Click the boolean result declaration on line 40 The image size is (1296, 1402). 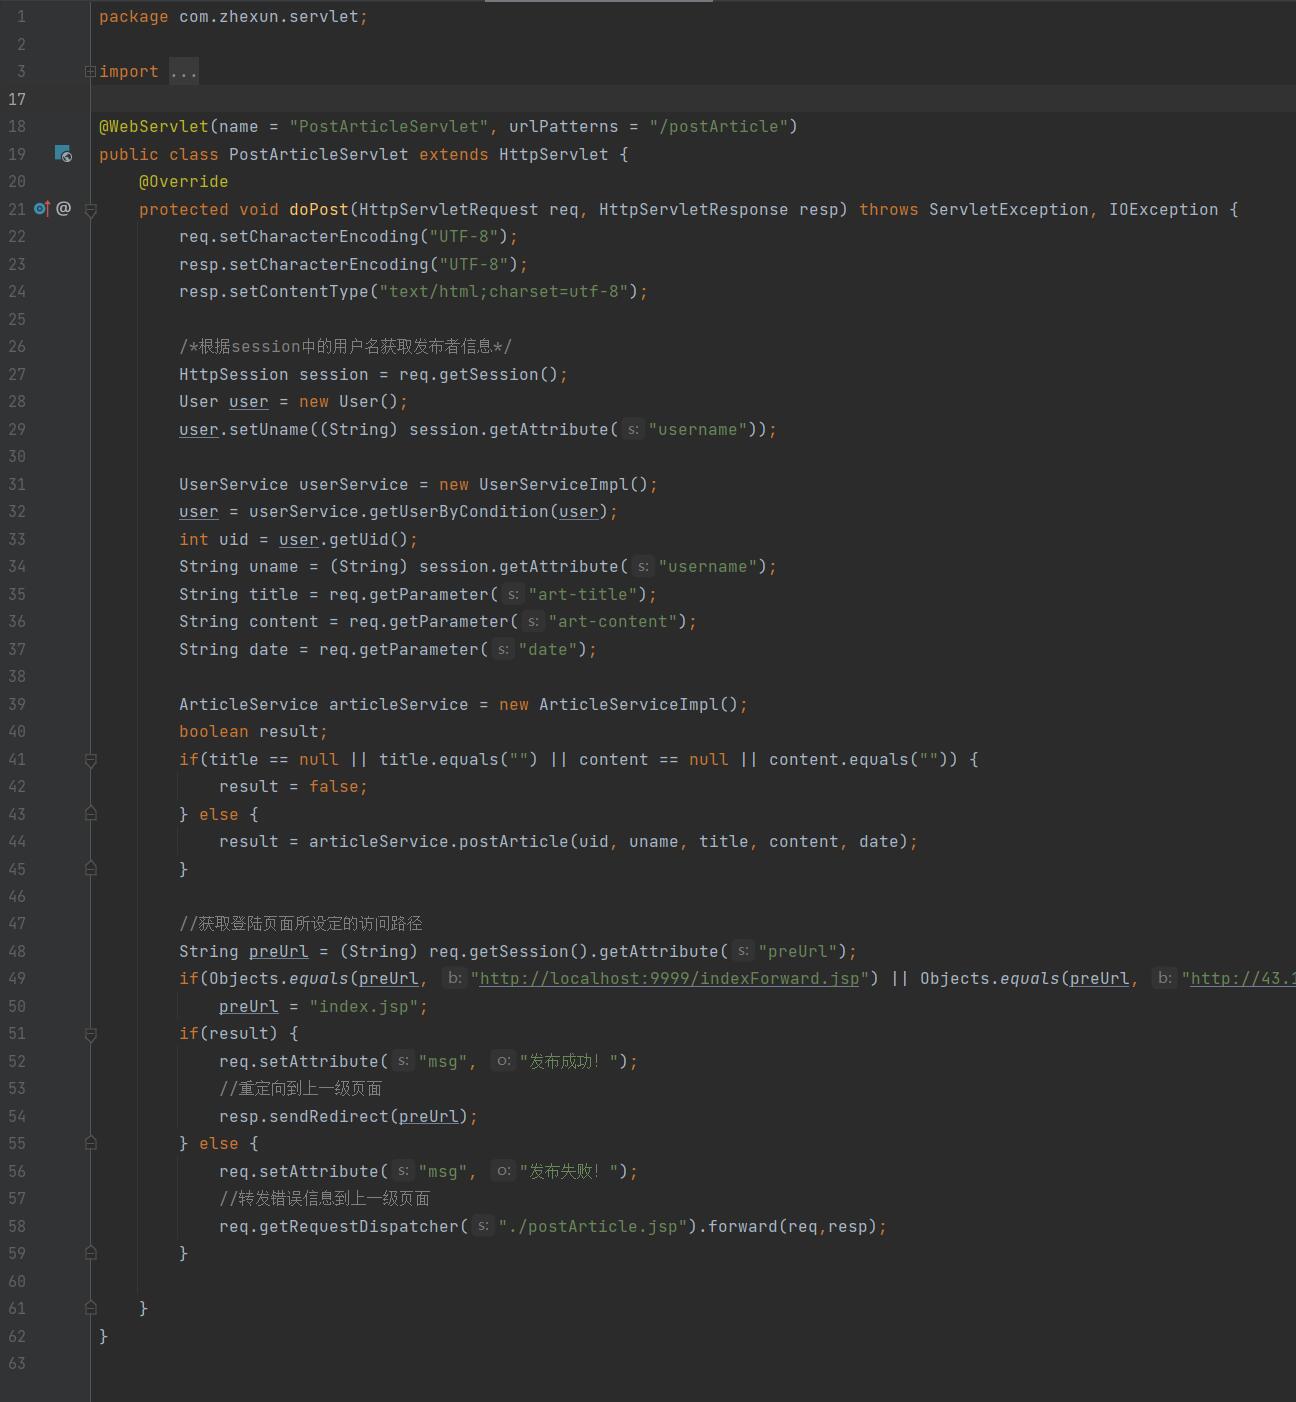pos(253,732)
